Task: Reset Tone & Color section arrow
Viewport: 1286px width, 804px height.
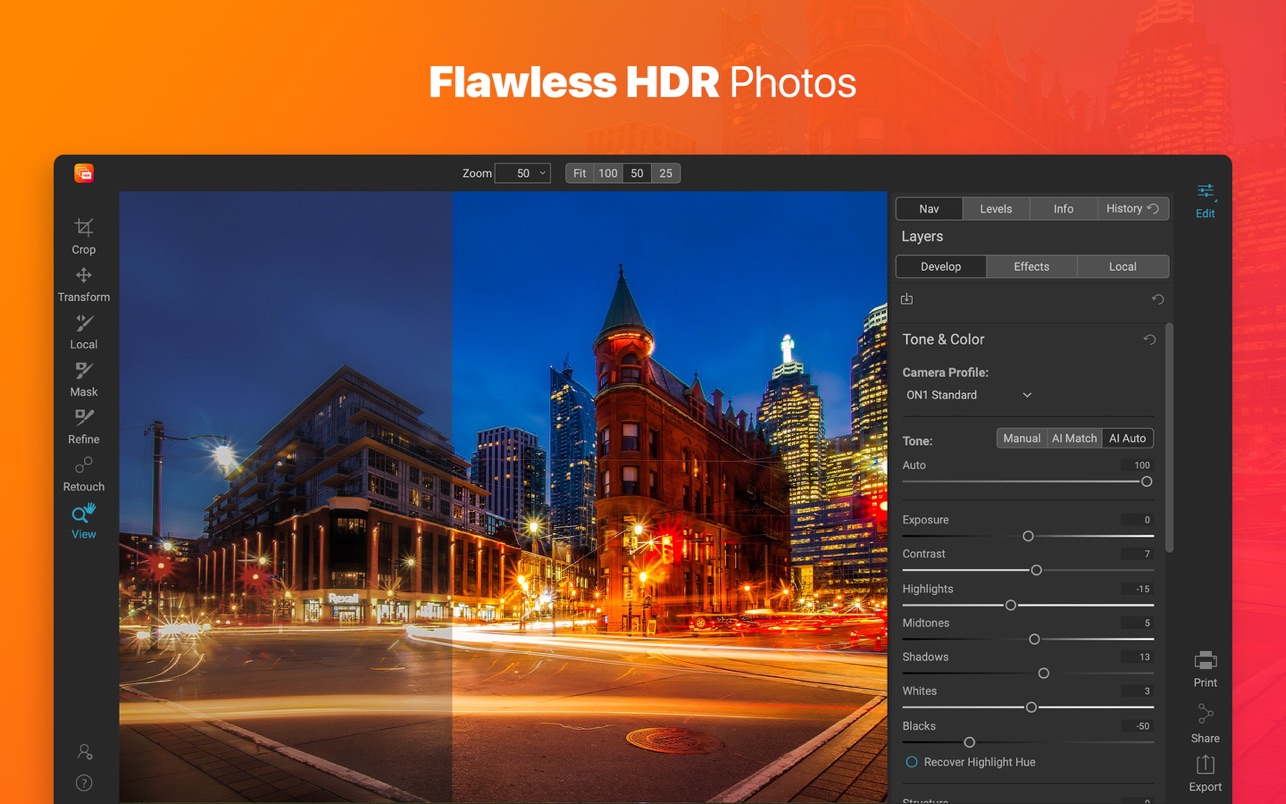Action: (1150, 340)
